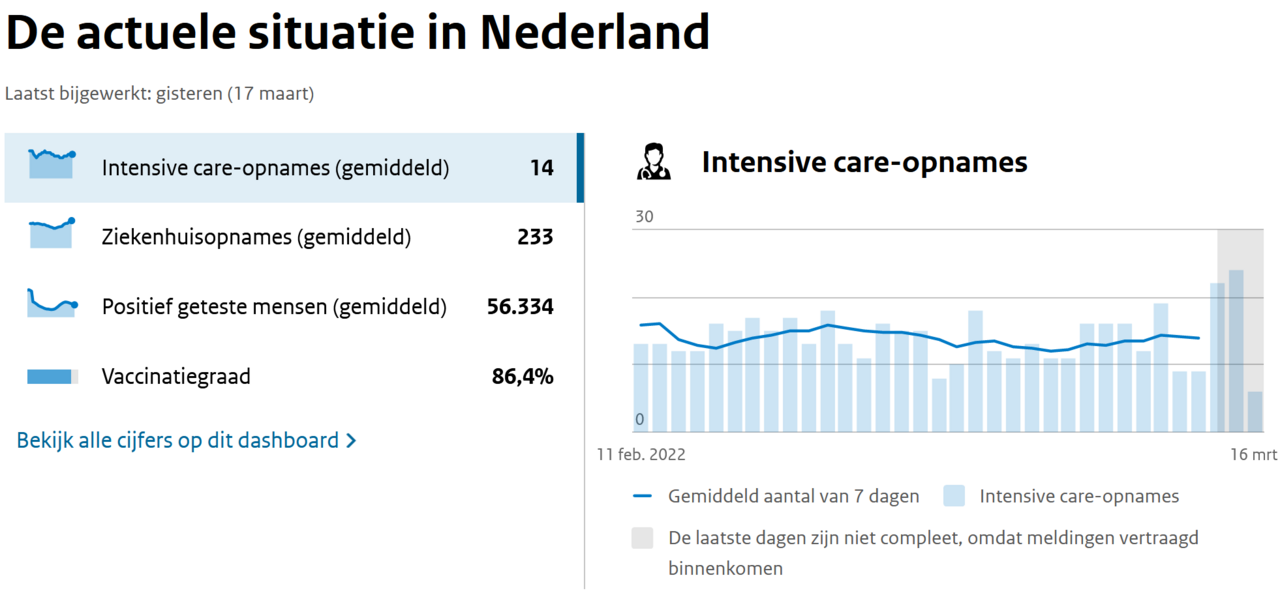Viewport: 1280px width, 595px height.
Task: Open 'Bekijk alle cijfers op dit dashboard' link
Action: click(178, 440)
